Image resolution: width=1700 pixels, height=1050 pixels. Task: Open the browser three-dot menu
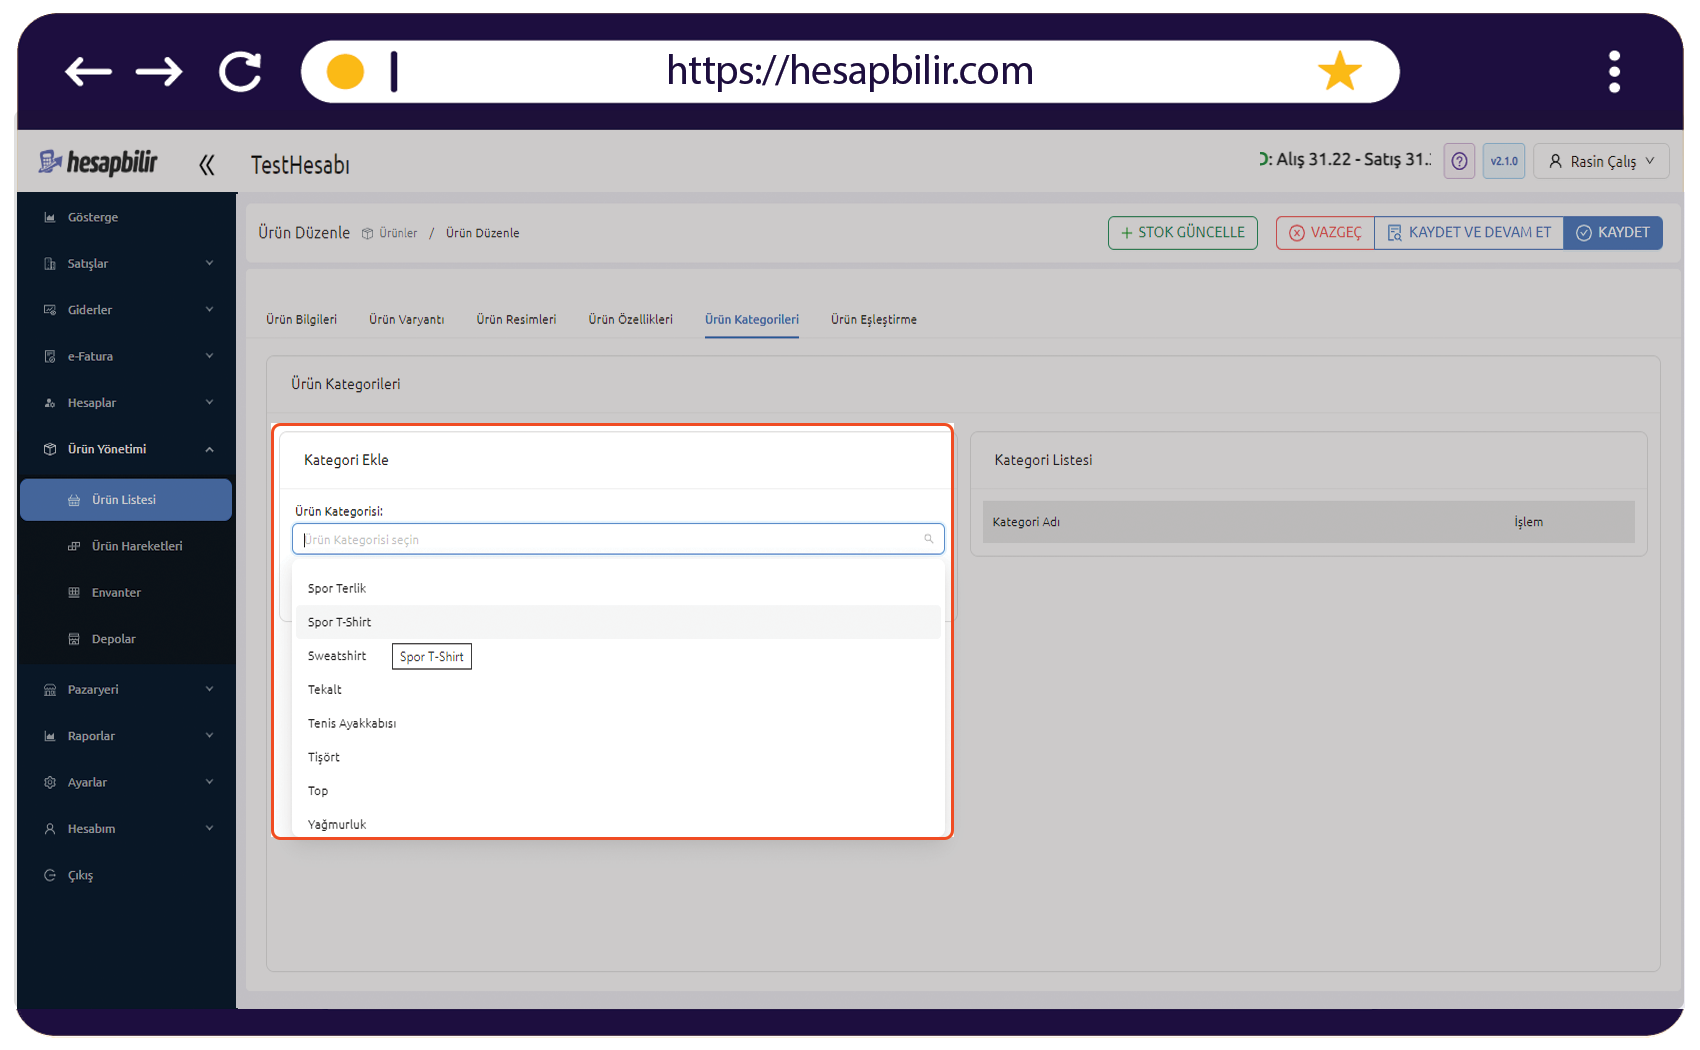point(1614,72)
